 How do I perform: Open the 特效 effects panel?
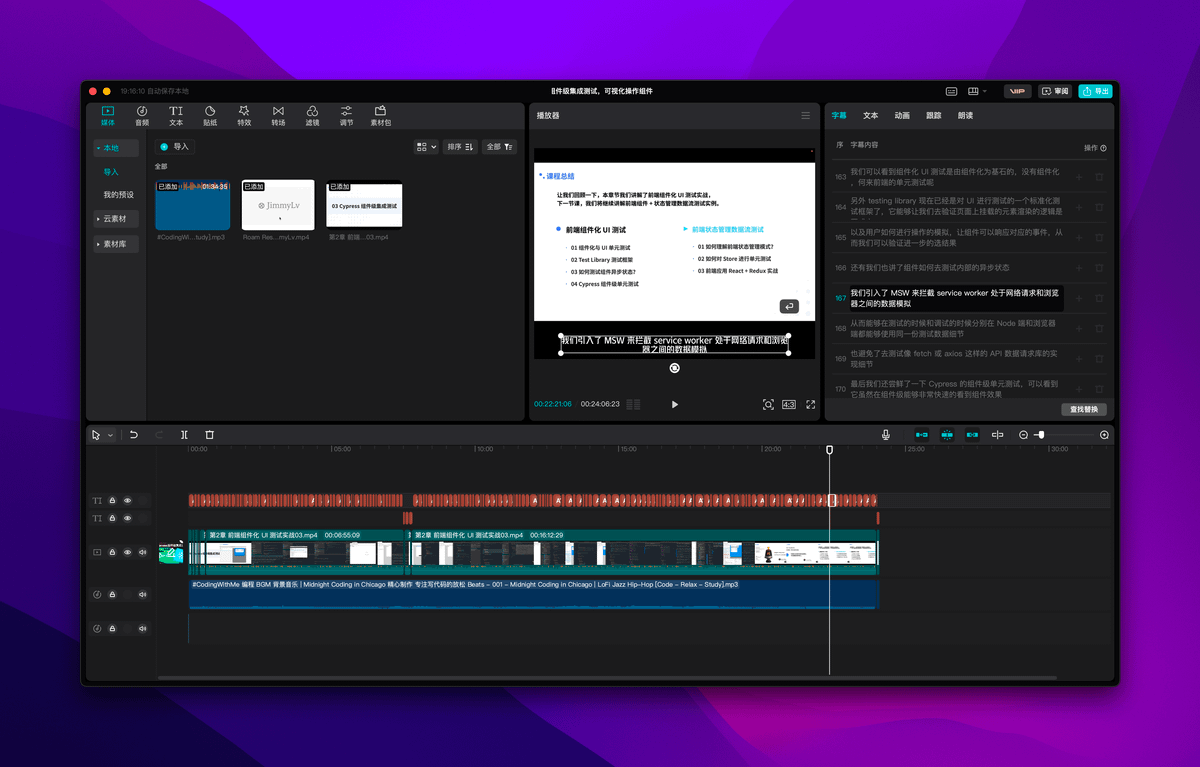pyautogui.click(x=244, y=115)
